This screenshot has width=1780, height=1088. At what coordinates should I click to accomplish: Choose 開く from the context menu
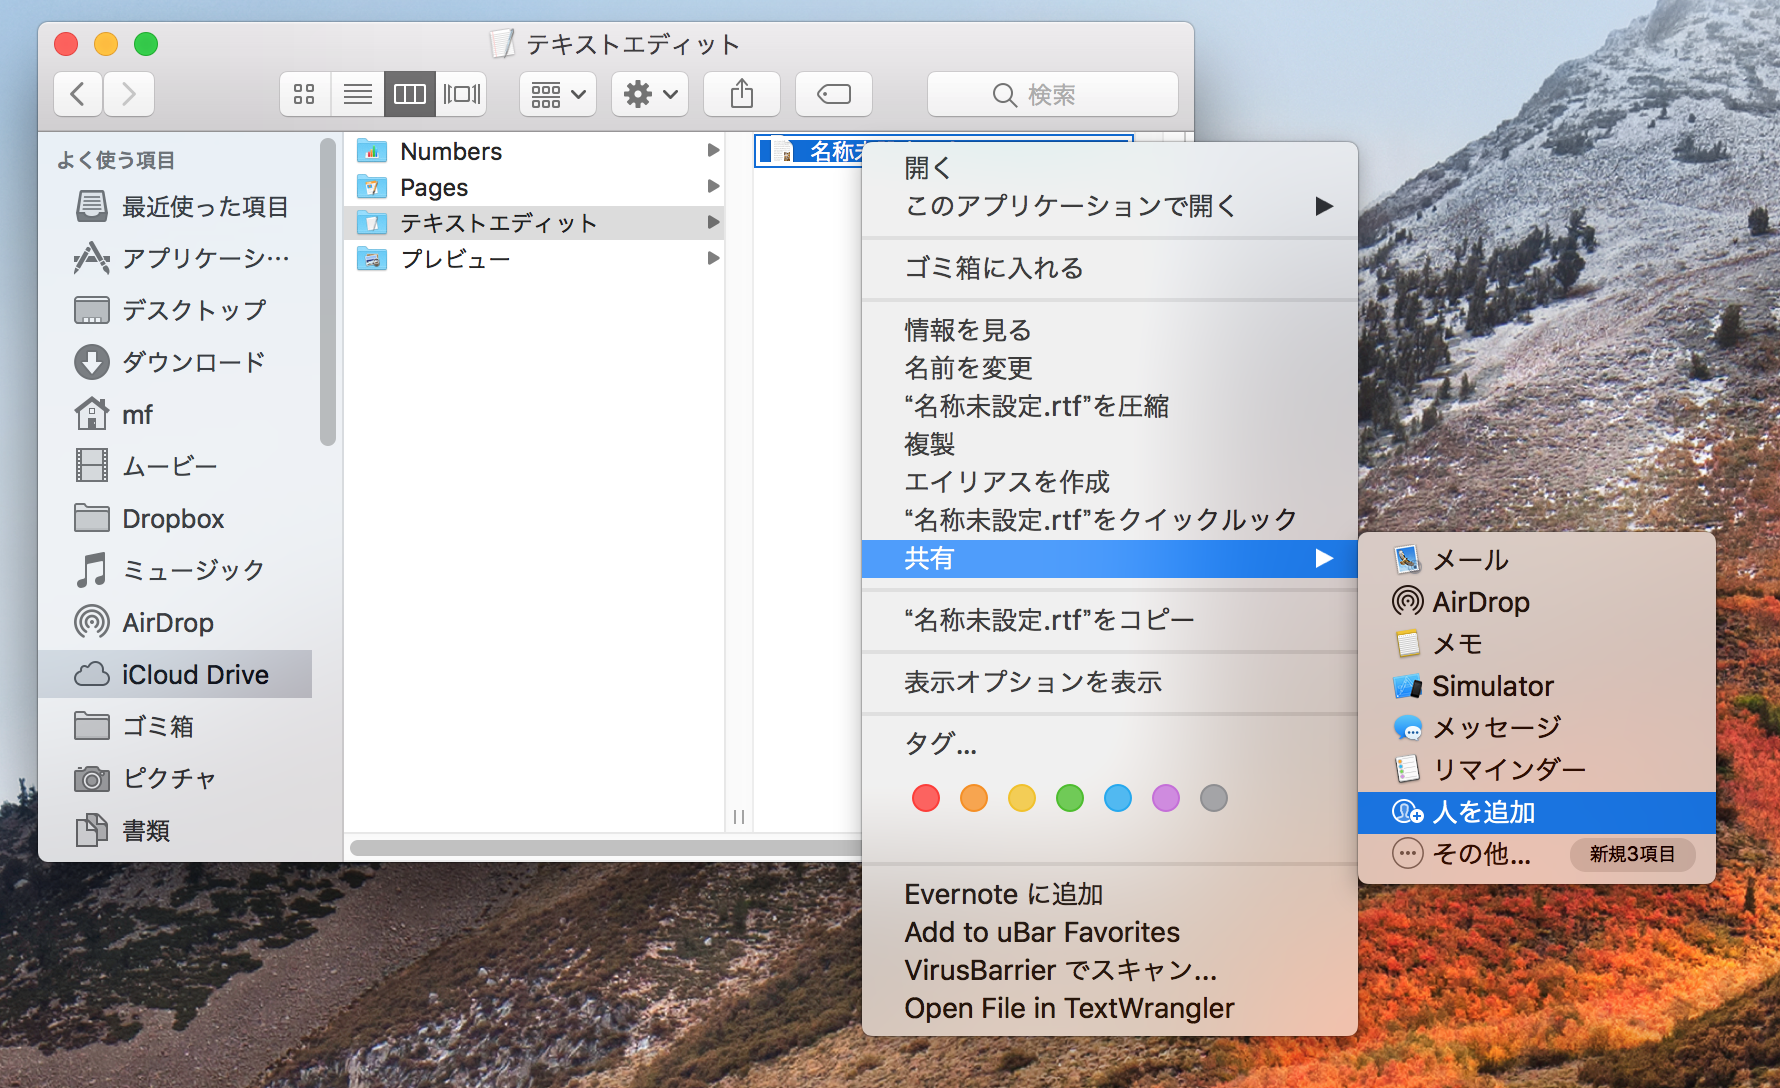(x=1110, y=168)
